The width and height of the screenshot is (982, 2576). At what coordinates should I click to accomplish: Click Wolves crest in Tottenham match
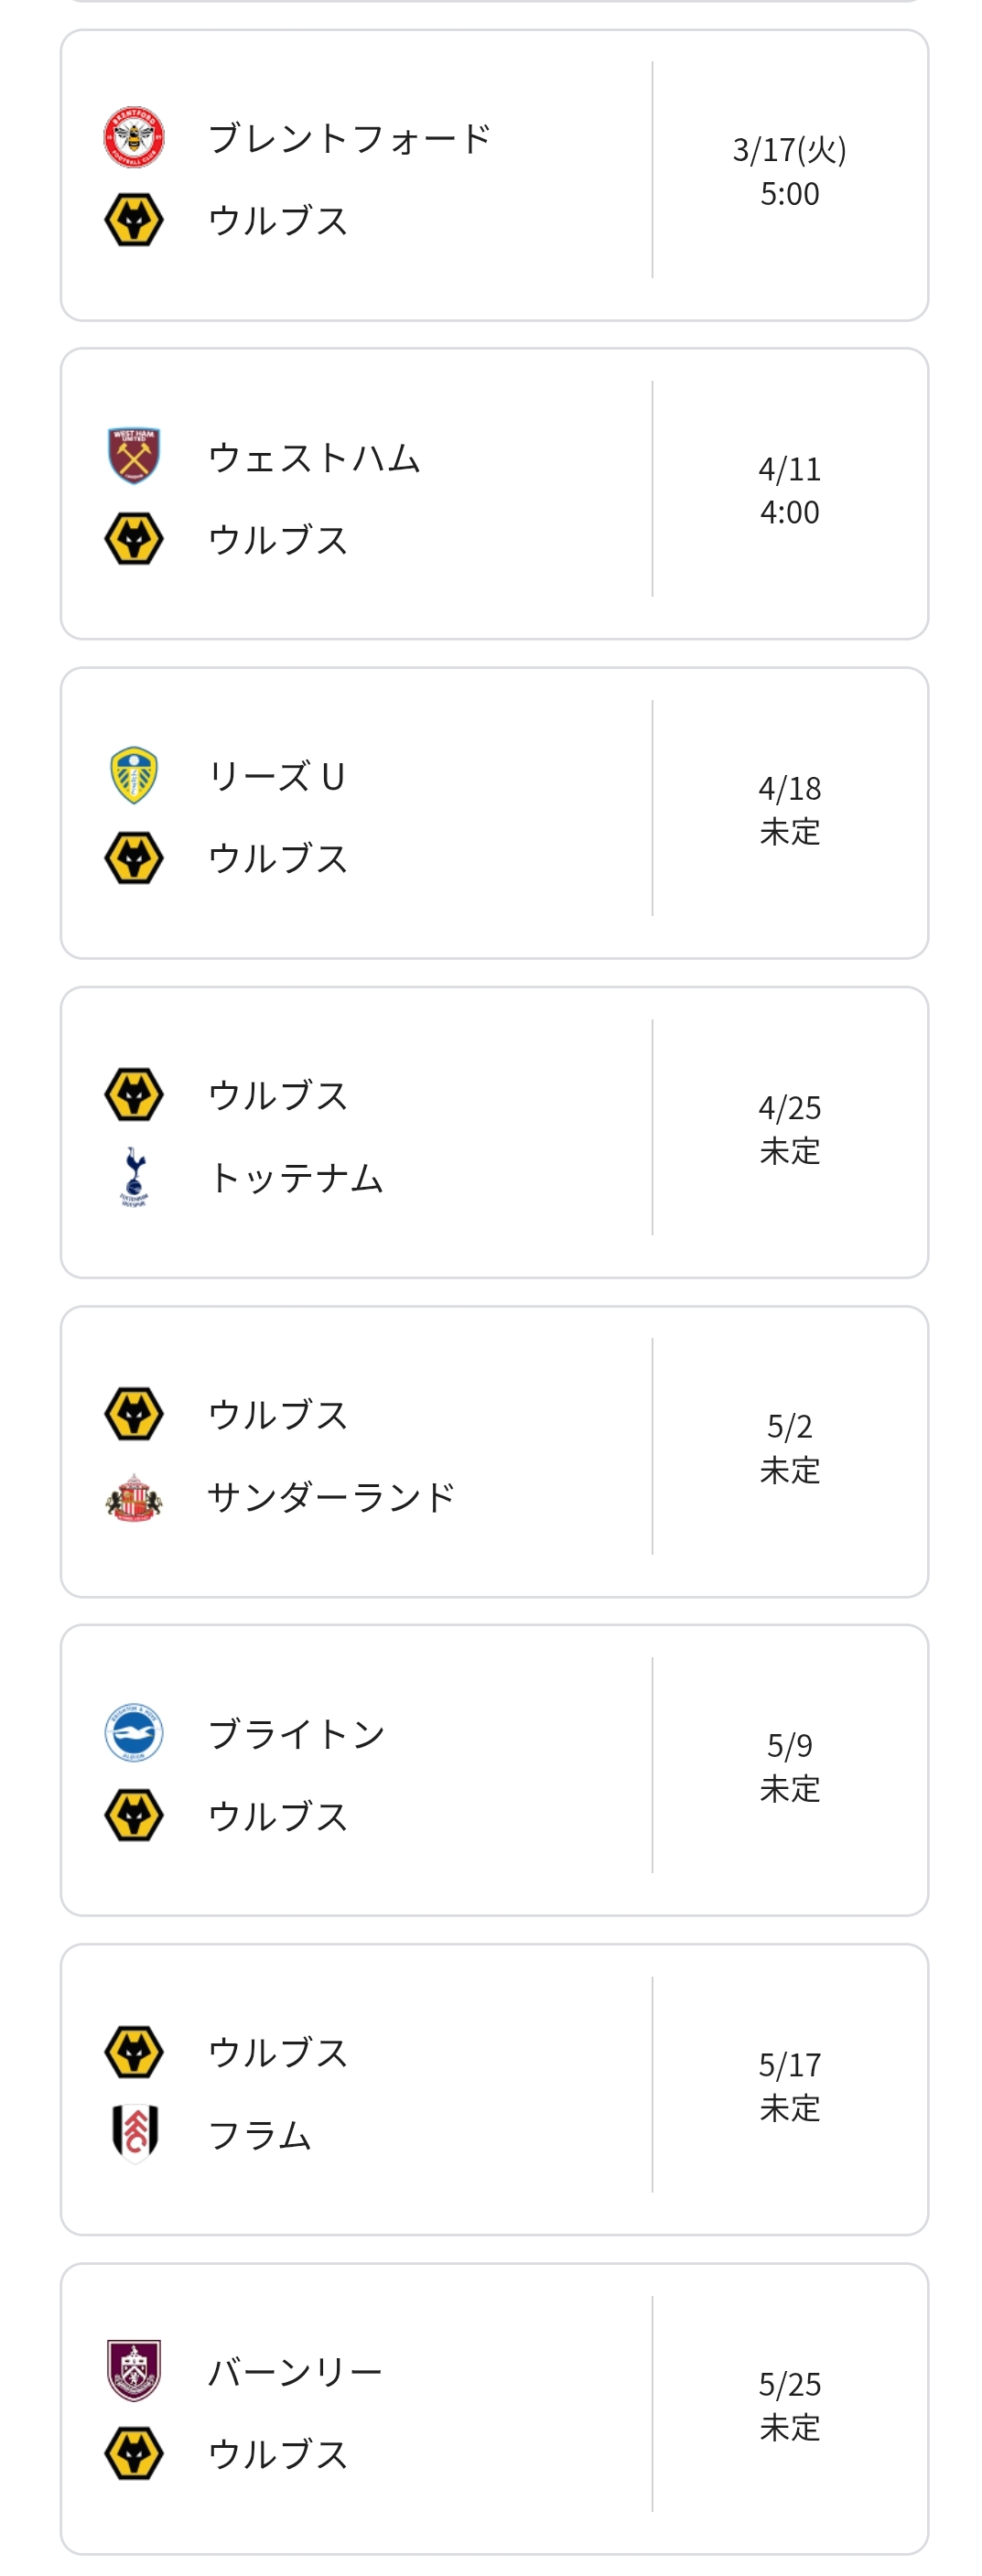(x=134, y=1094)
